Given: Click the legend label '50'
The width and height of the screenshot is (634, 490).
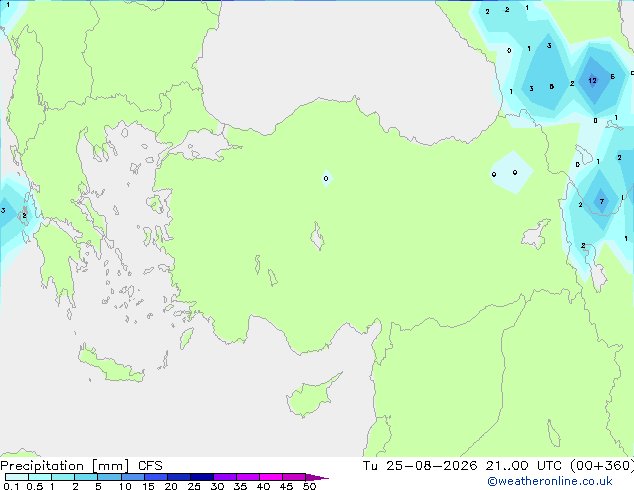Looking at the screenshot, I should click(309, 486).
